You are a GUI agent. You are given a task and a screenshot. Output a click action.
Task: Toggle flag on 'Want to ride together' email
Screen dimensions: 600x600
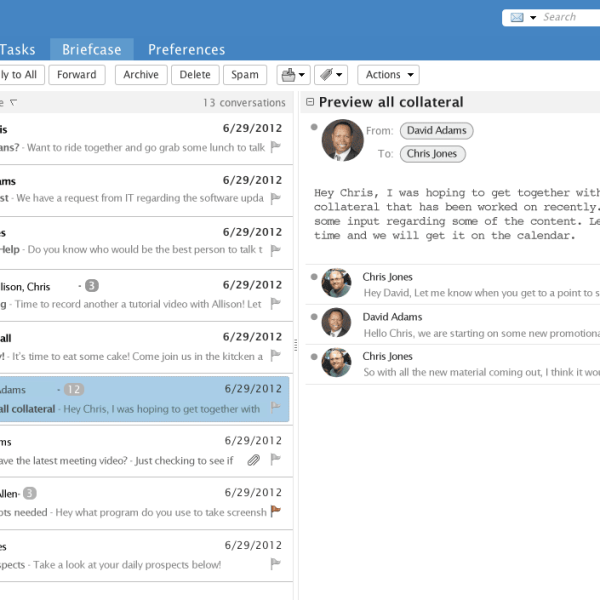[276, 147]
